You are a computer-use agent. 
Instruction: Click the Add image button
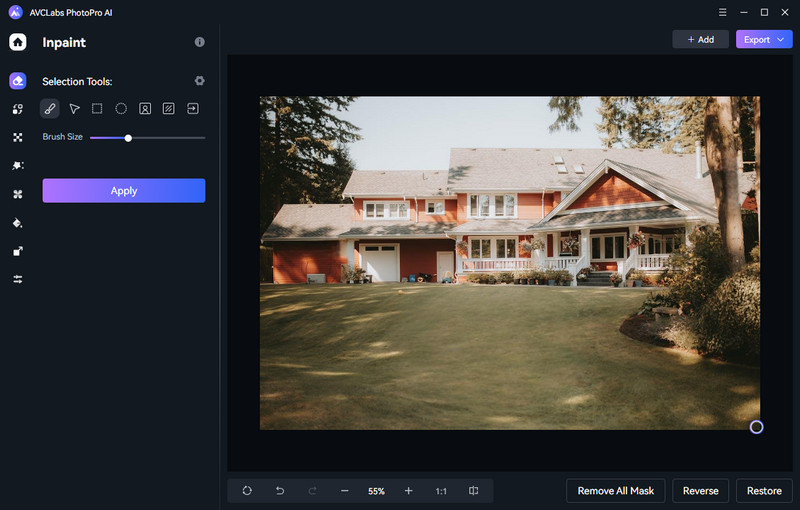pos(701,39)
